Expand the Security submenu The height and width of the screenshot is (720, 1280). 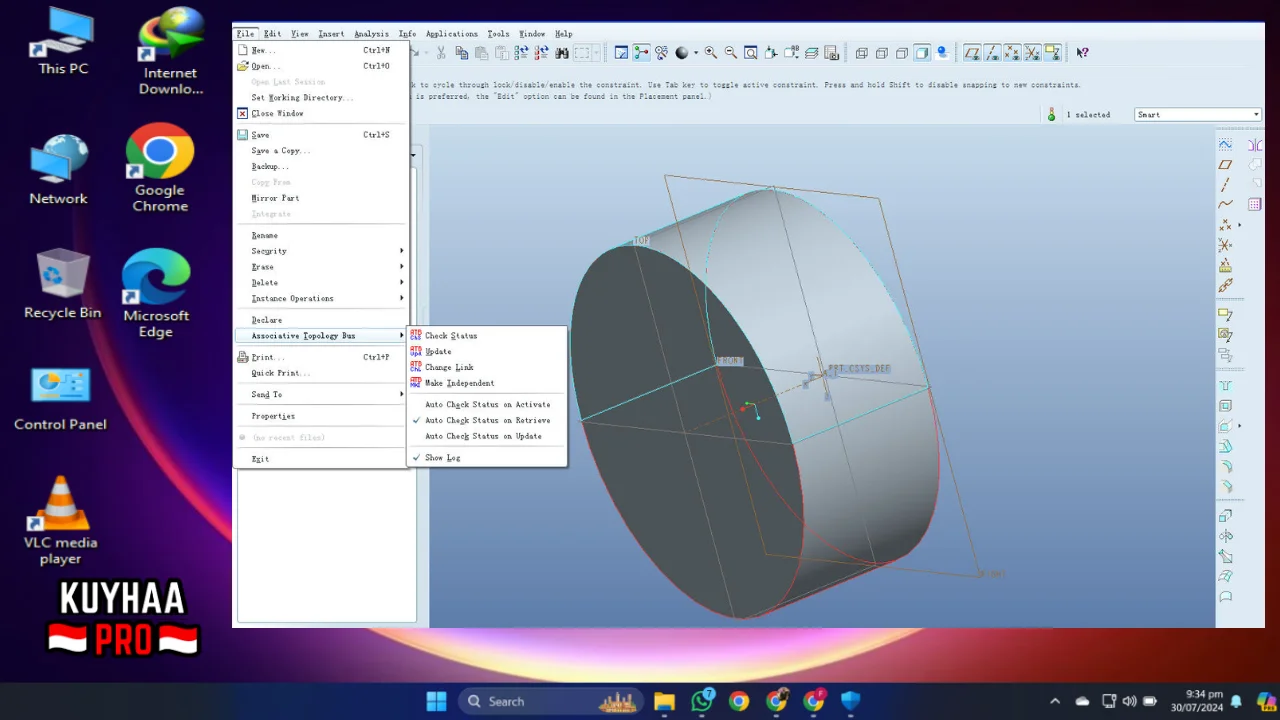[321, 251]
